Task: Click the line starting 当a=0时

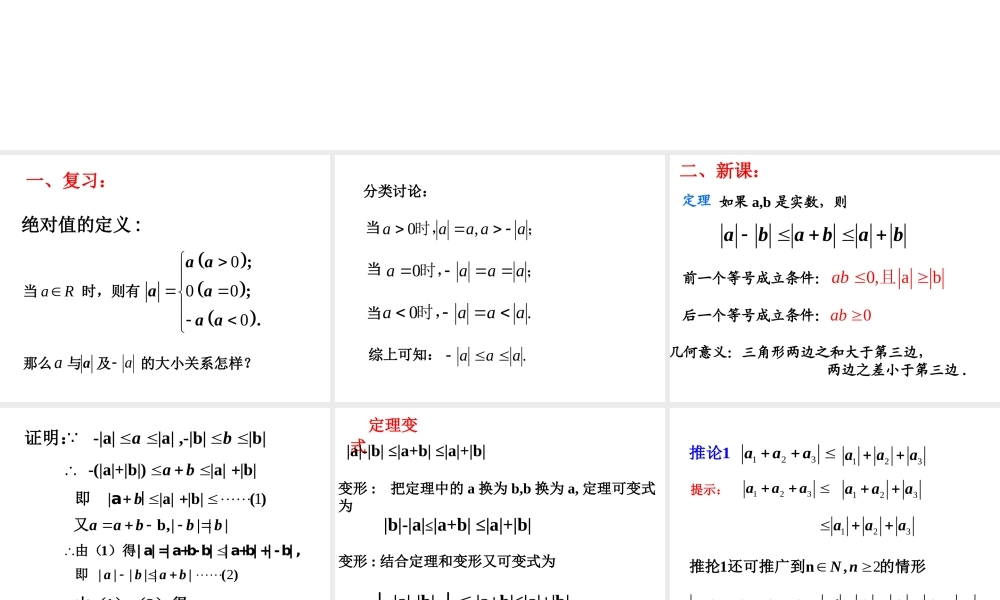Action: (x=449, y=271)
